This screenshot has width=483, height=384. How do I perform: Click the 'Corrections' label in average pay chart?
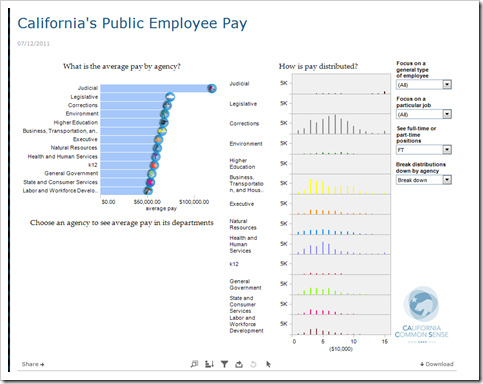click(x=83, y=105)
